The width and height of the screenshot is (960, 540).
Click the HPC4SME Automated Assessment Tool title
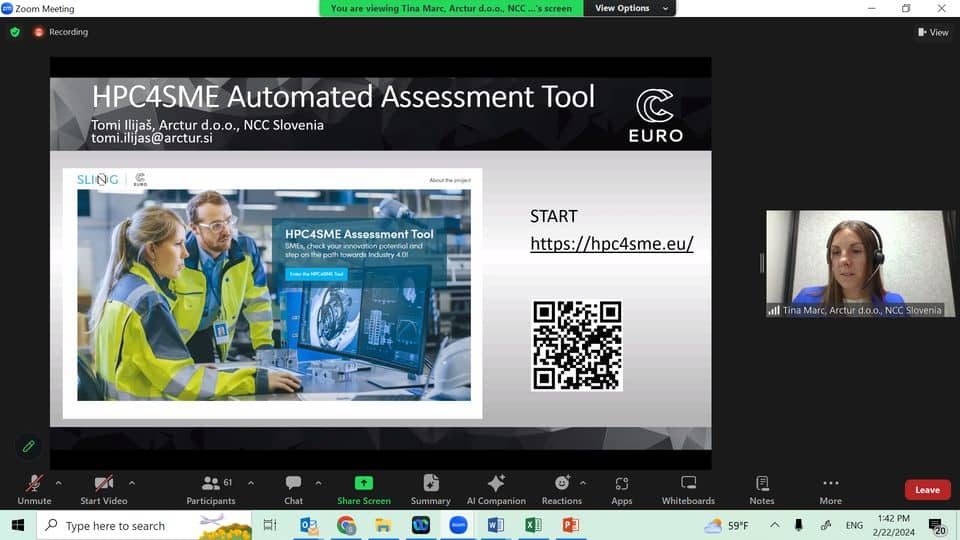(343, 97)
